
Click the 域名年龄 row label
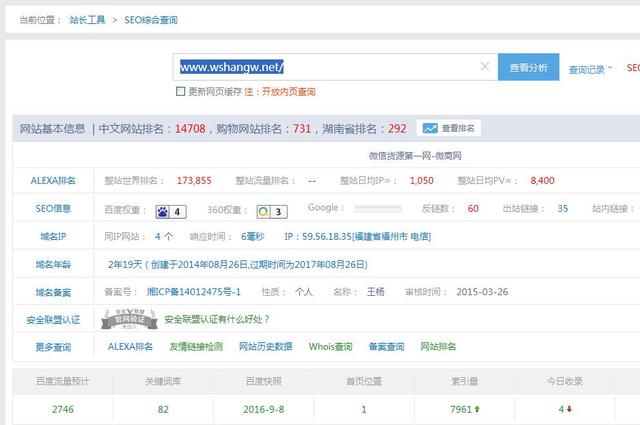pos(53,265)
